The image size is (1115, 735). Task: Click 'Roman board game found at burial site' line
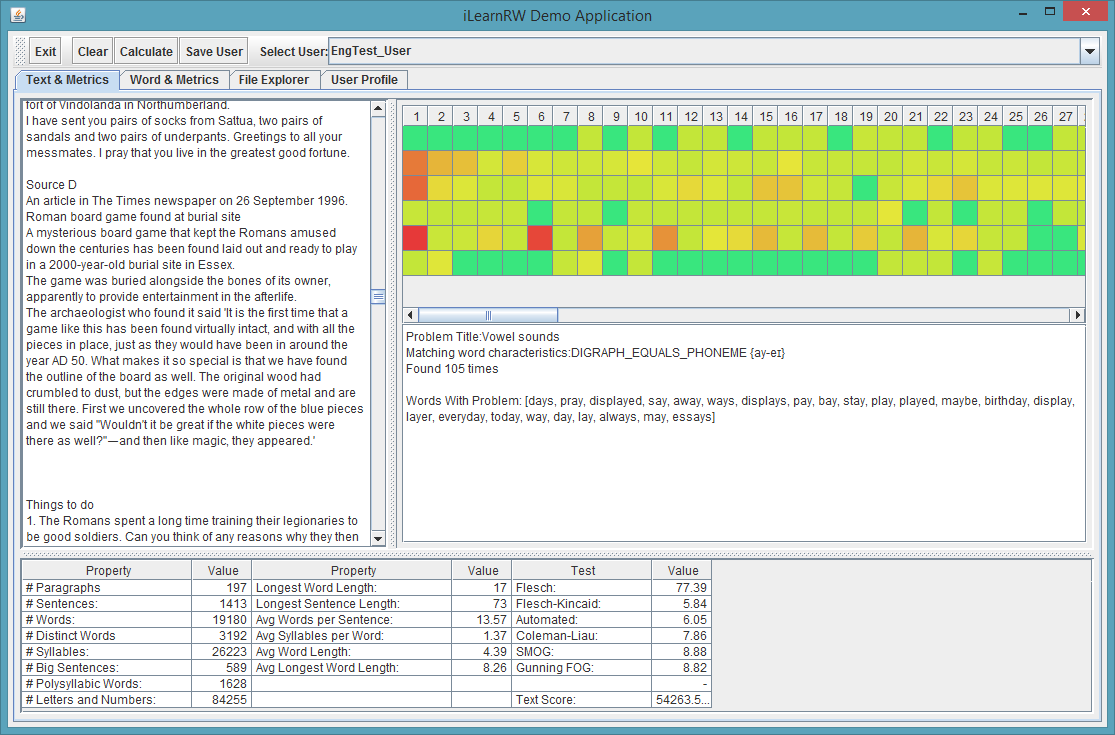point(133,217)
